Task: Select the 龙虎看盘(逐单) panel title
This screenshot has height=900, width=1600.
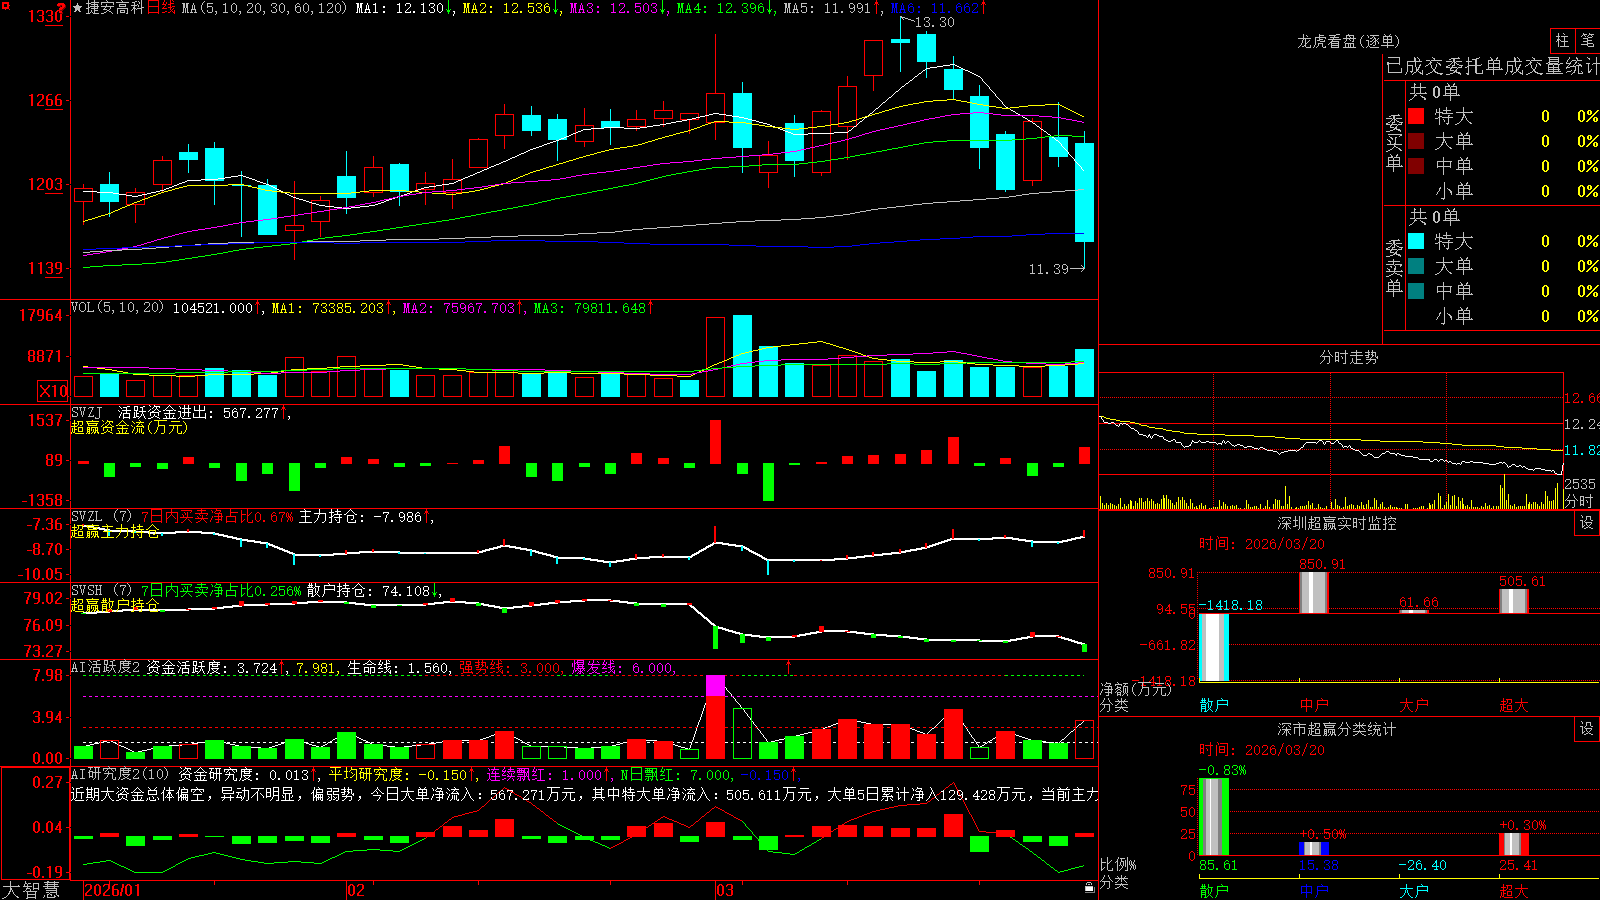Action: pyautogui.click(x=1348, y=41)
